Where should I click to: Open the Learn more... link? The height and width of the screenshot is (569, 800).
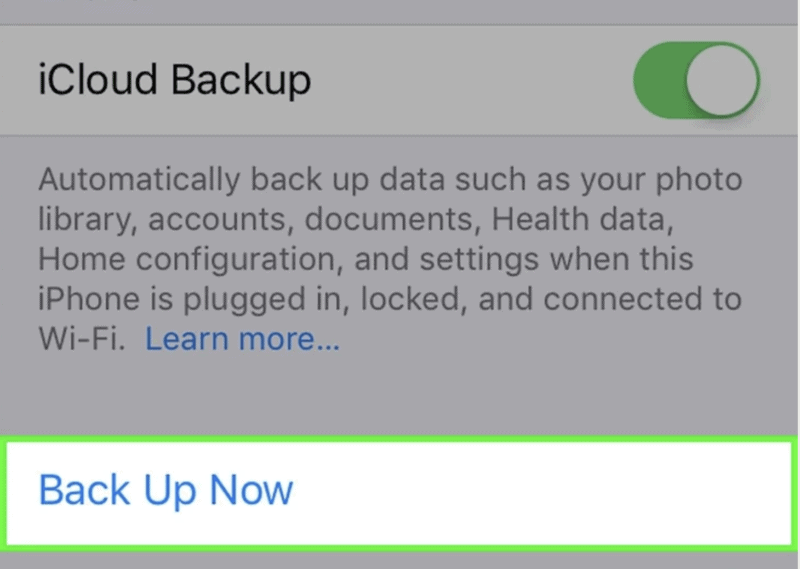[243, 340]
